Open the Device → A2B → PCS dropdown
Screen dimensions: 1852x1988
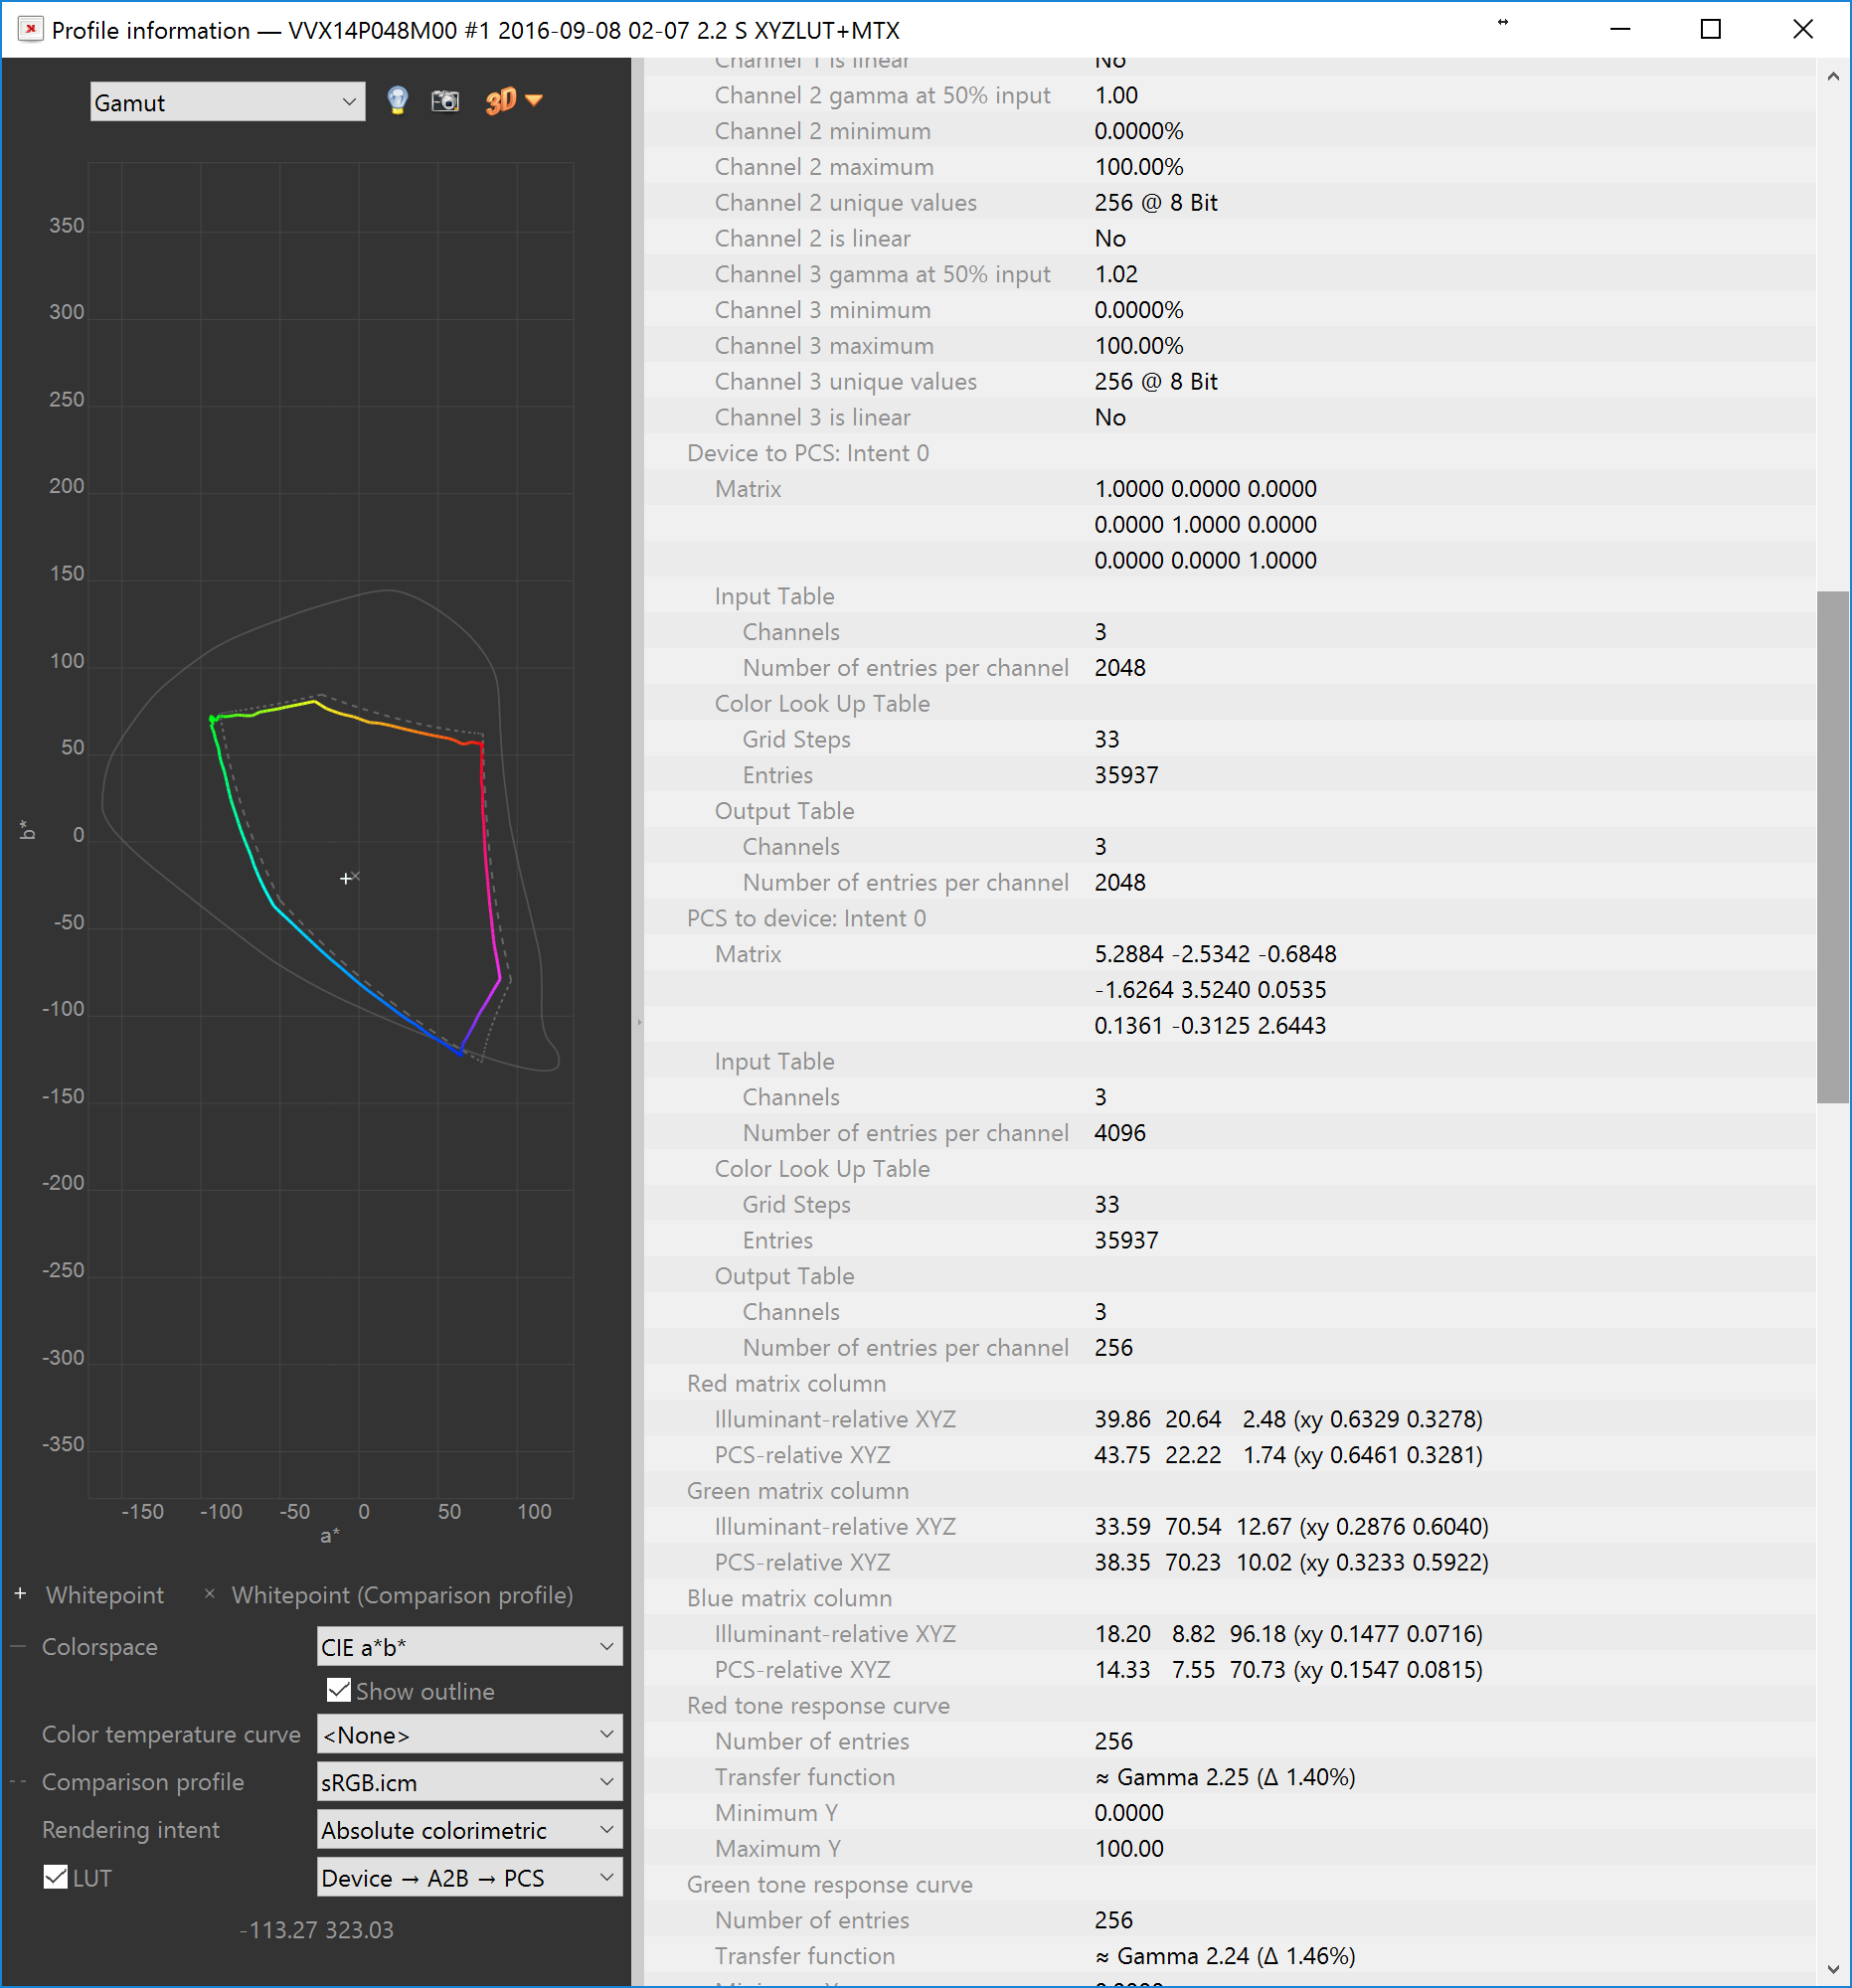click(469, 1879)
